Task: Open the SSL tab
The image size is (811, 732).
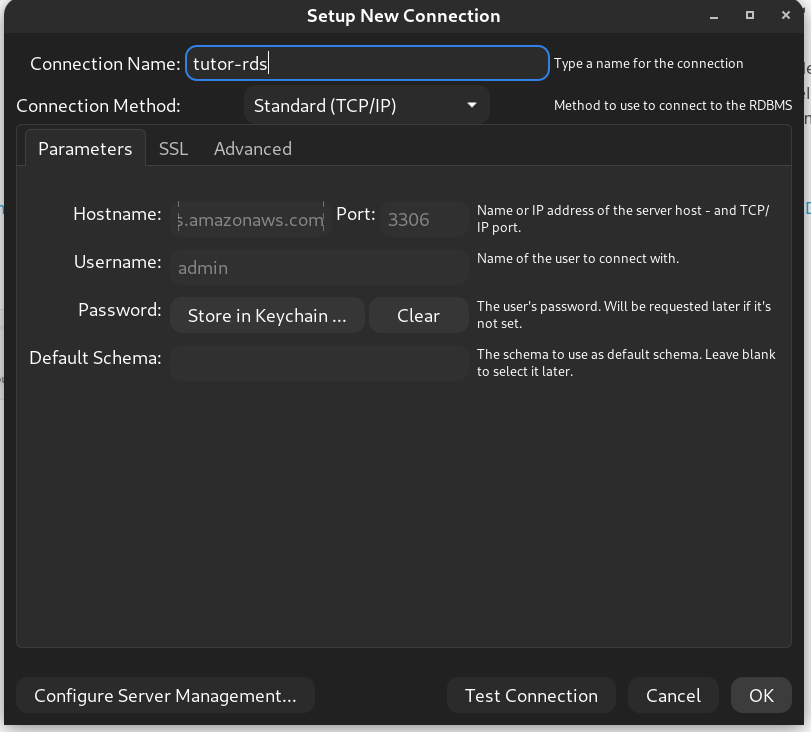Action: pyautogui.click(x=173, y=148)
